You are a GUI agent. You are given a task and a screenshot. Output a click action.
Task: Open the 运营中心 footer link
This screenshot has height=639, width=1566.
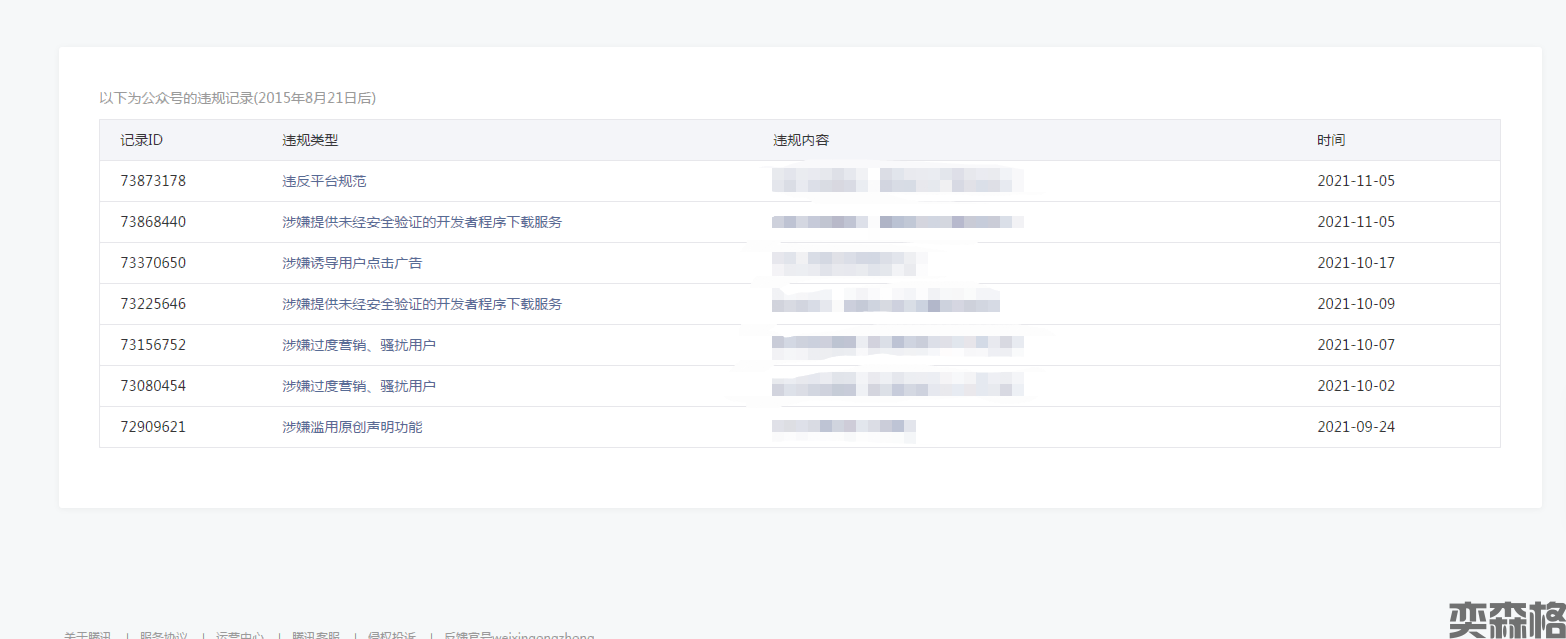240,635
